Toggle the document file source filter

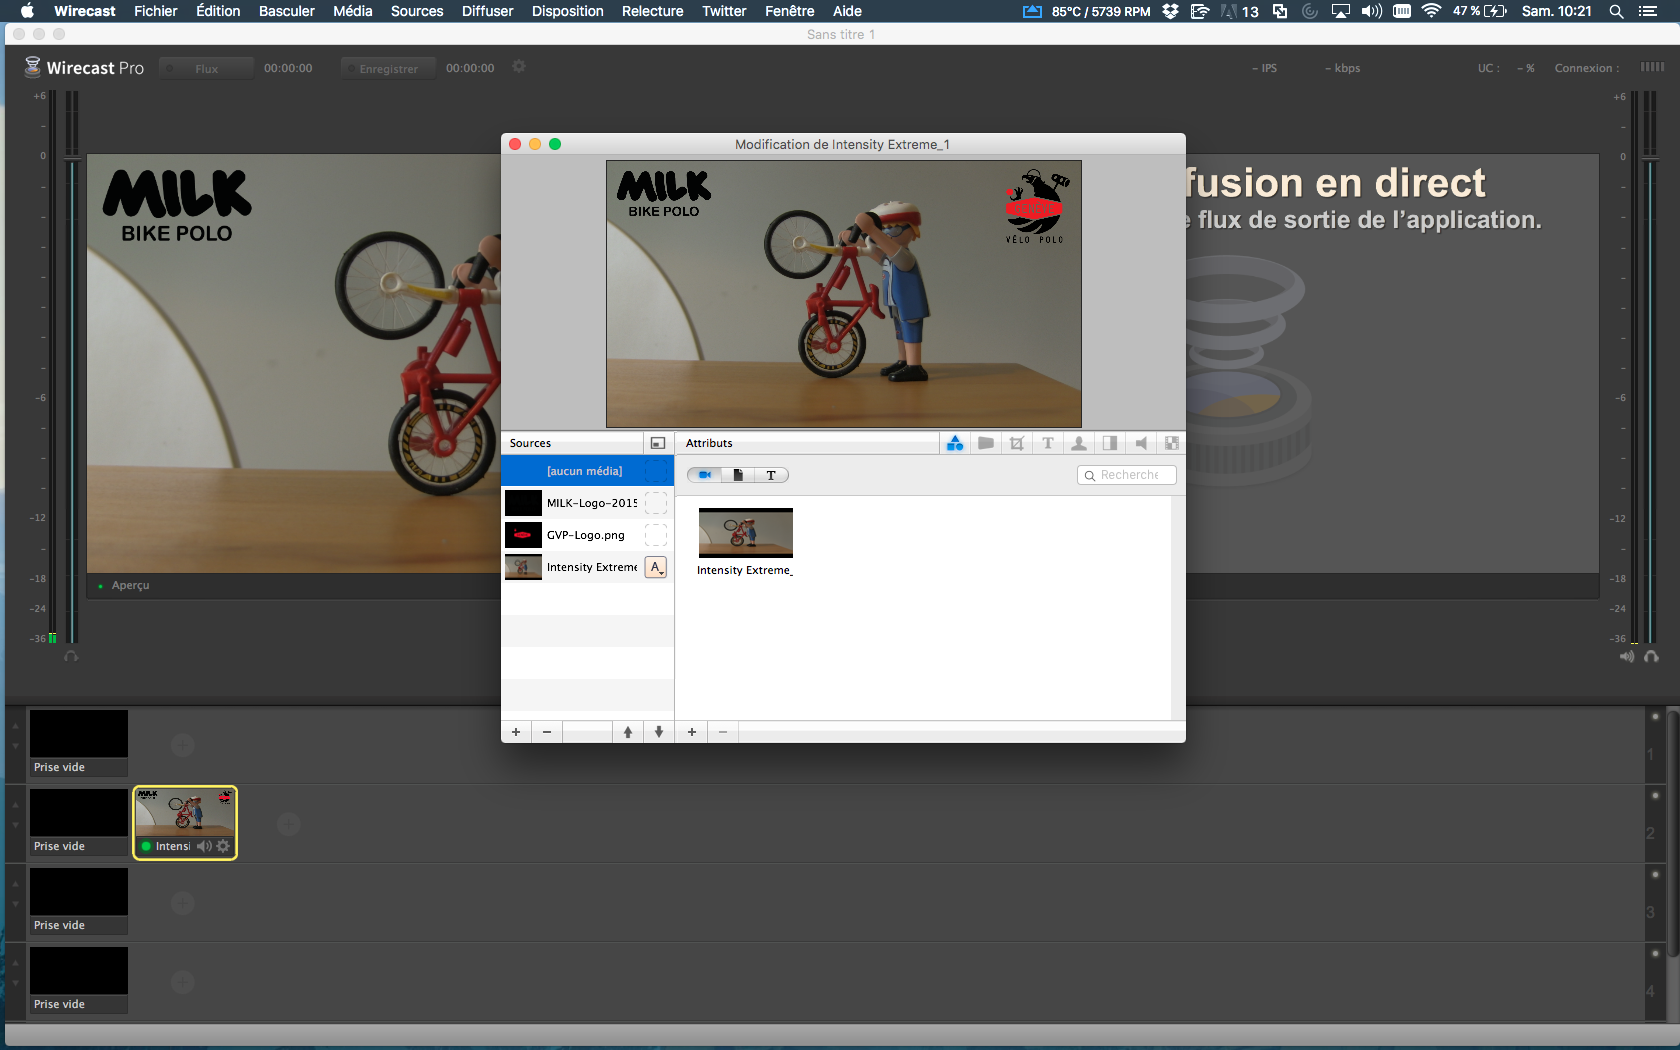tap(738, 475)
